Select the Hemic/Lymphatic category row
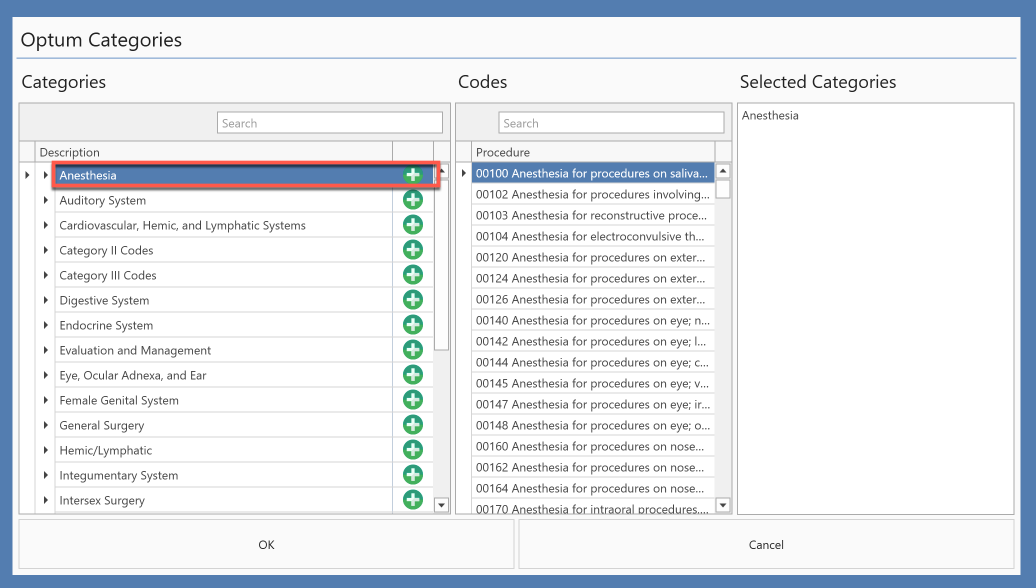The height and width of the screenshot is (588, 1036). pyautogui.click(x=223, y=450)
